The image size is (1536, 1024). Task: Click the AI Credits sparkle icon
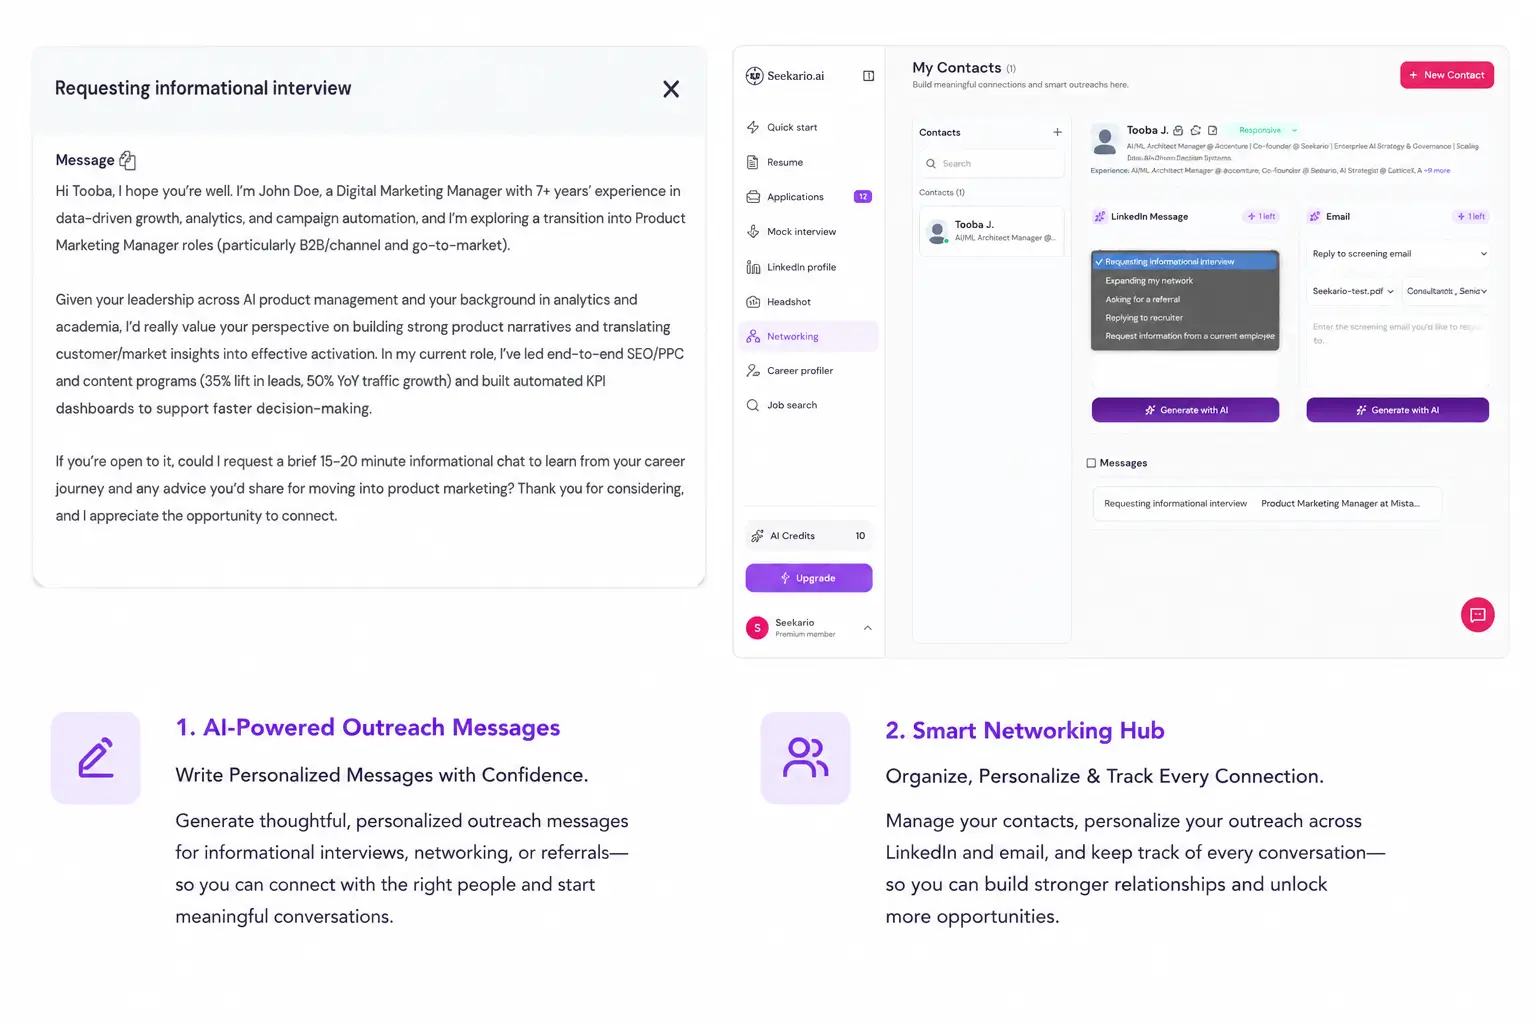tap(757, 536)
